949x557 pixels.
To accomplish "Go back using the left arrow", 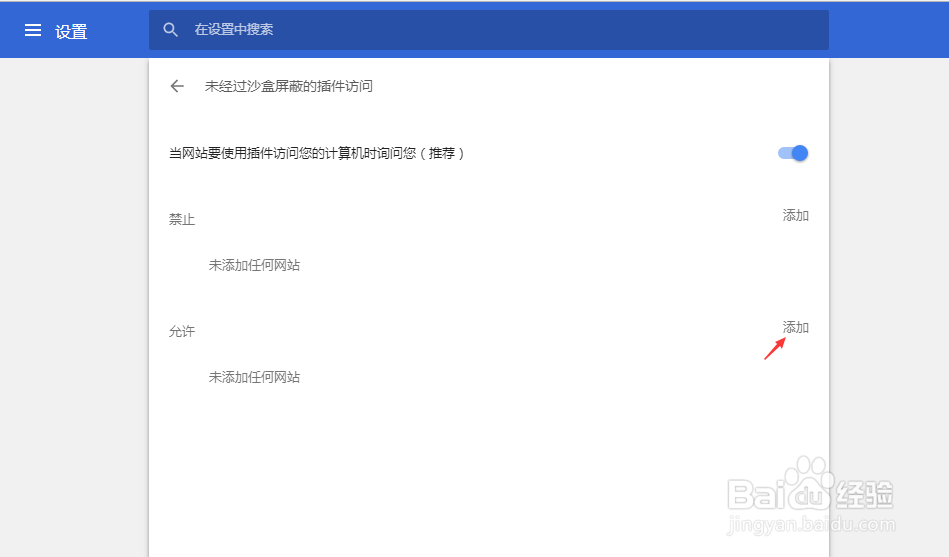I will coord(177,86).
